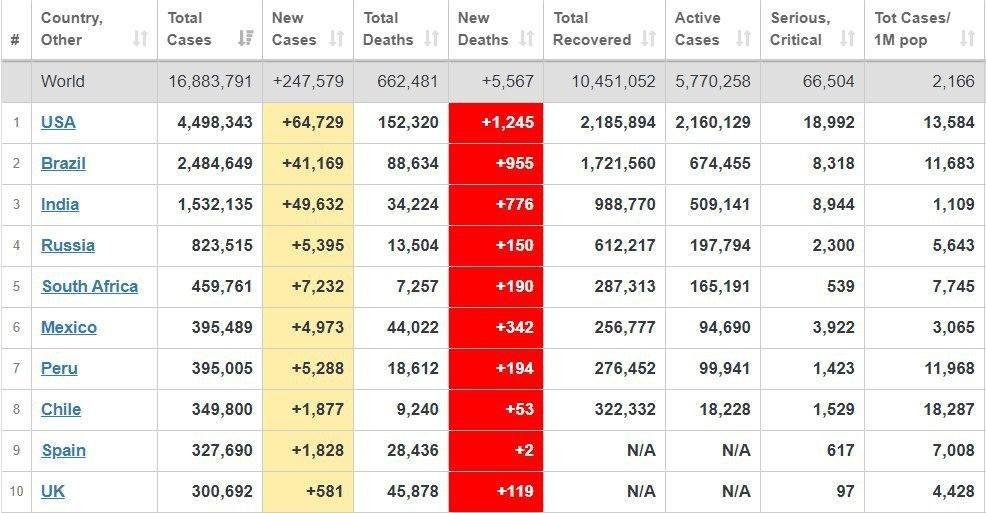The height and width of the screenshot is (513, 986).
Task: Visit the South Africa country link
Action: point(90,287)
